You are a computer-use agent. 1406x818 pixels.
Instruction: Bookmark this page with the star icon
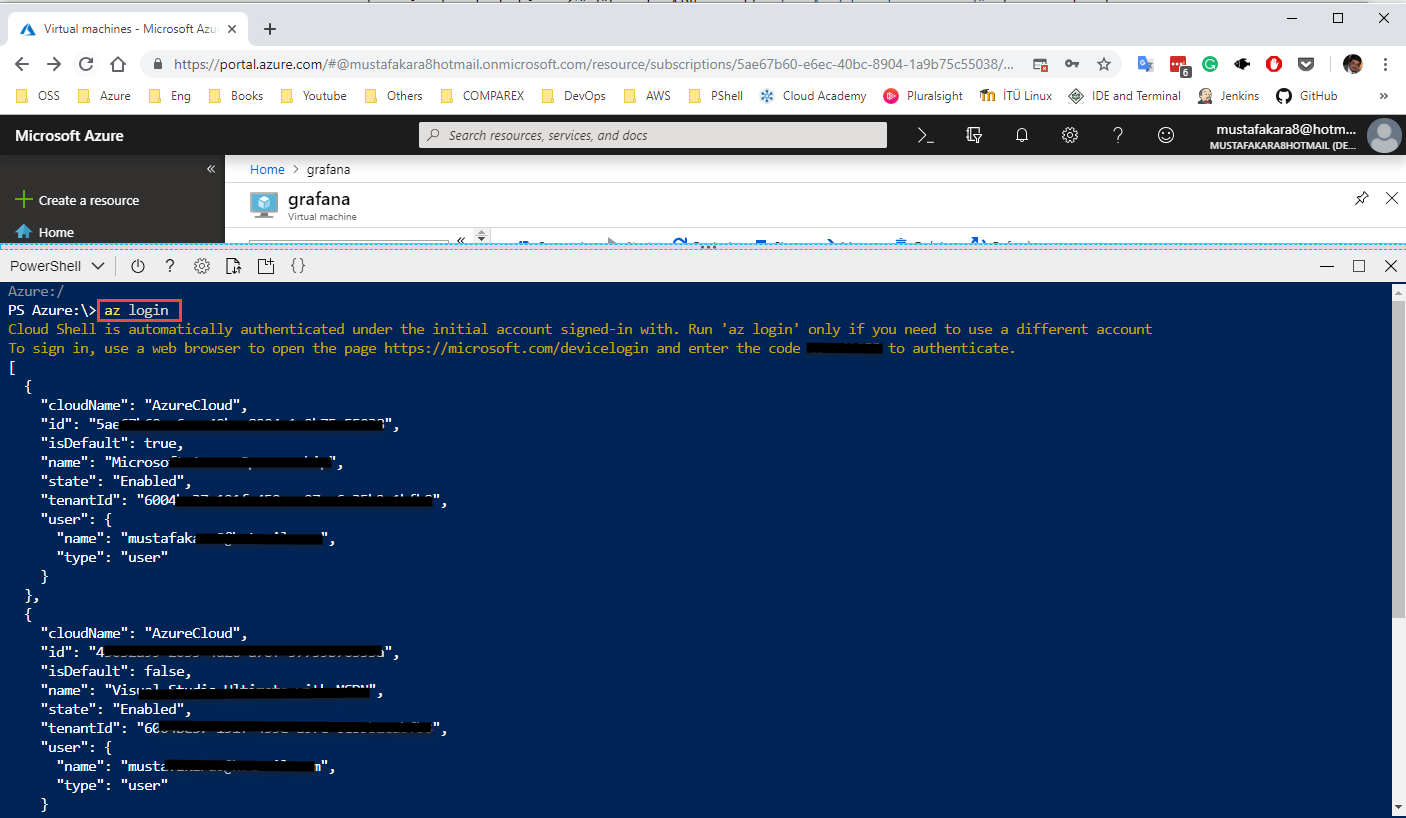[1104, 64]
